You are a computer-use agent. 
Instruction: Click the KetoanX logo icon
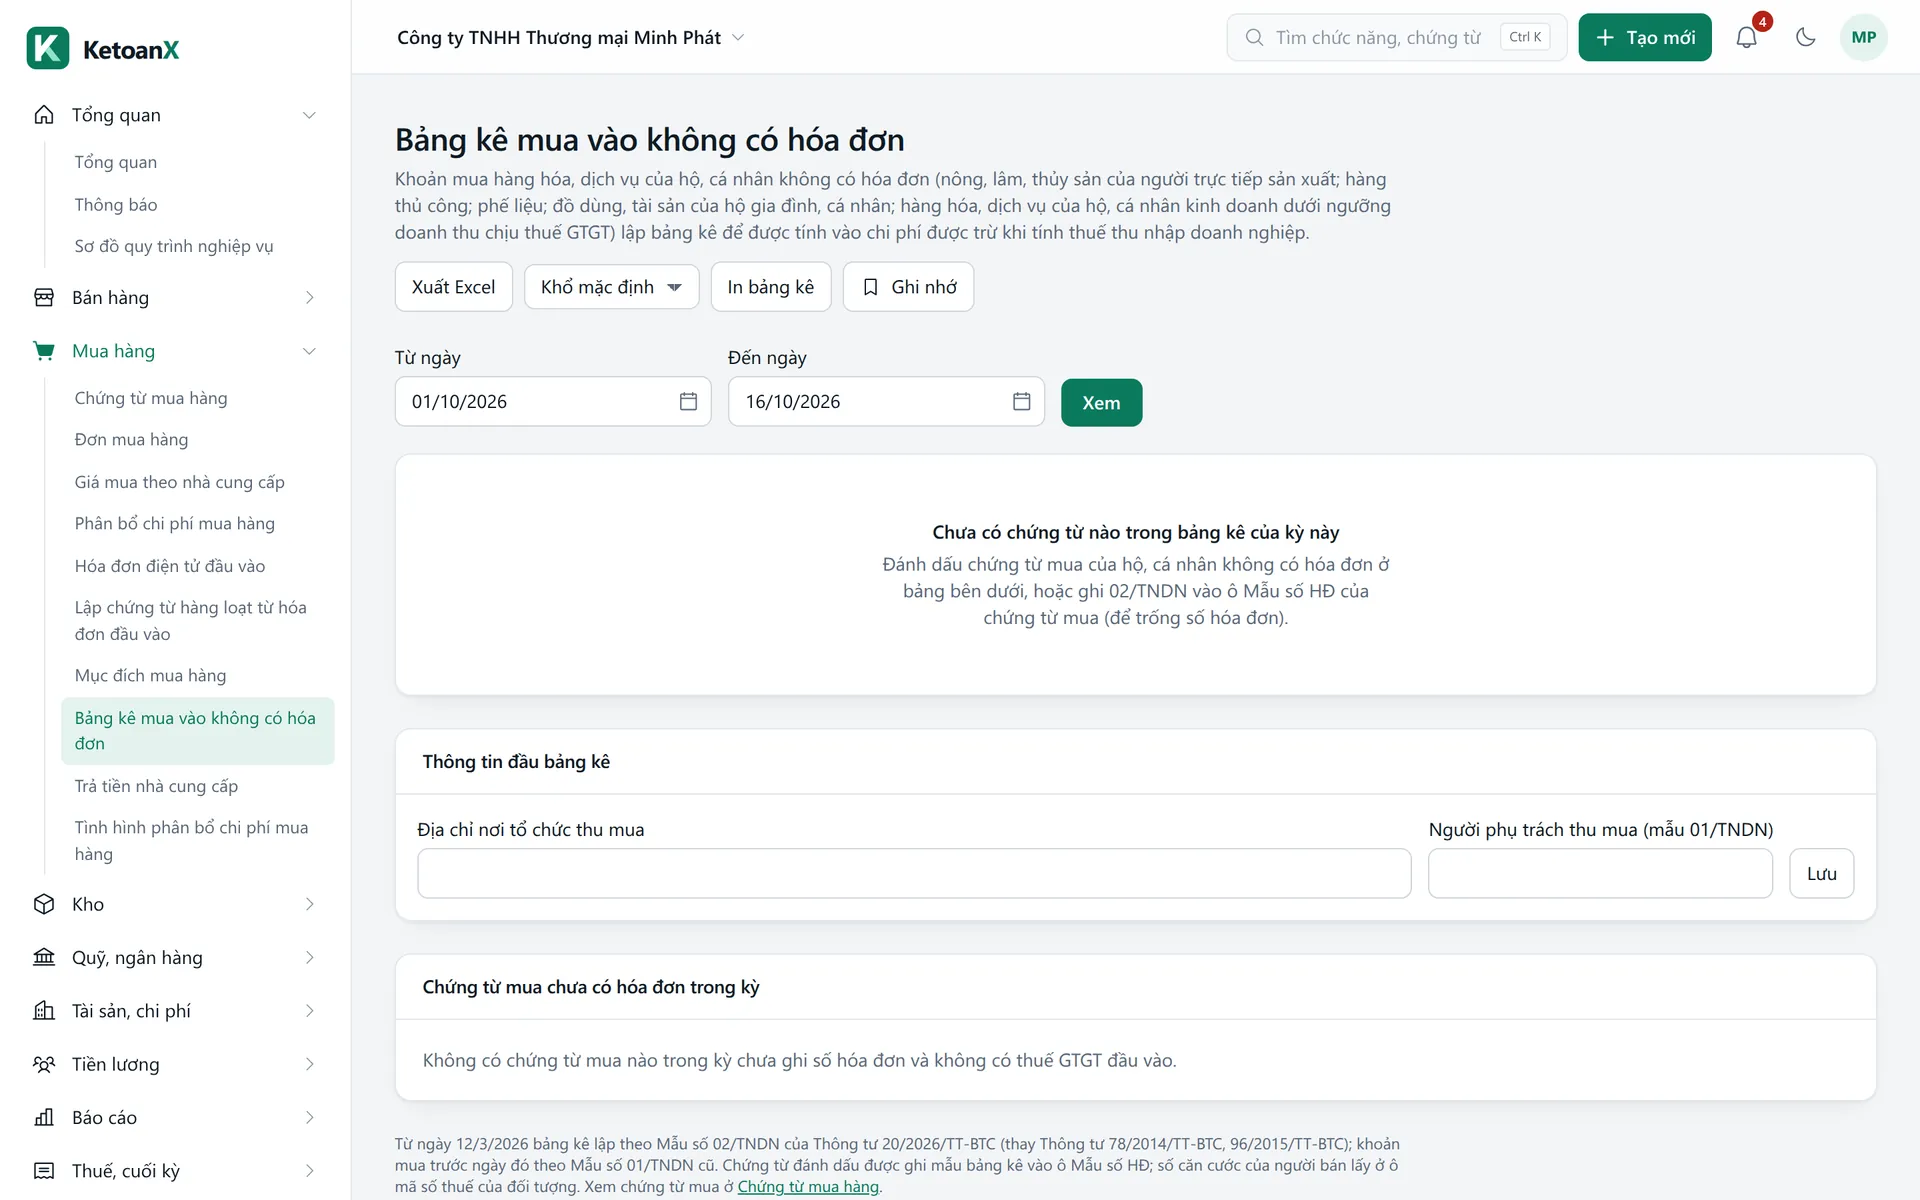click(48, 48)
